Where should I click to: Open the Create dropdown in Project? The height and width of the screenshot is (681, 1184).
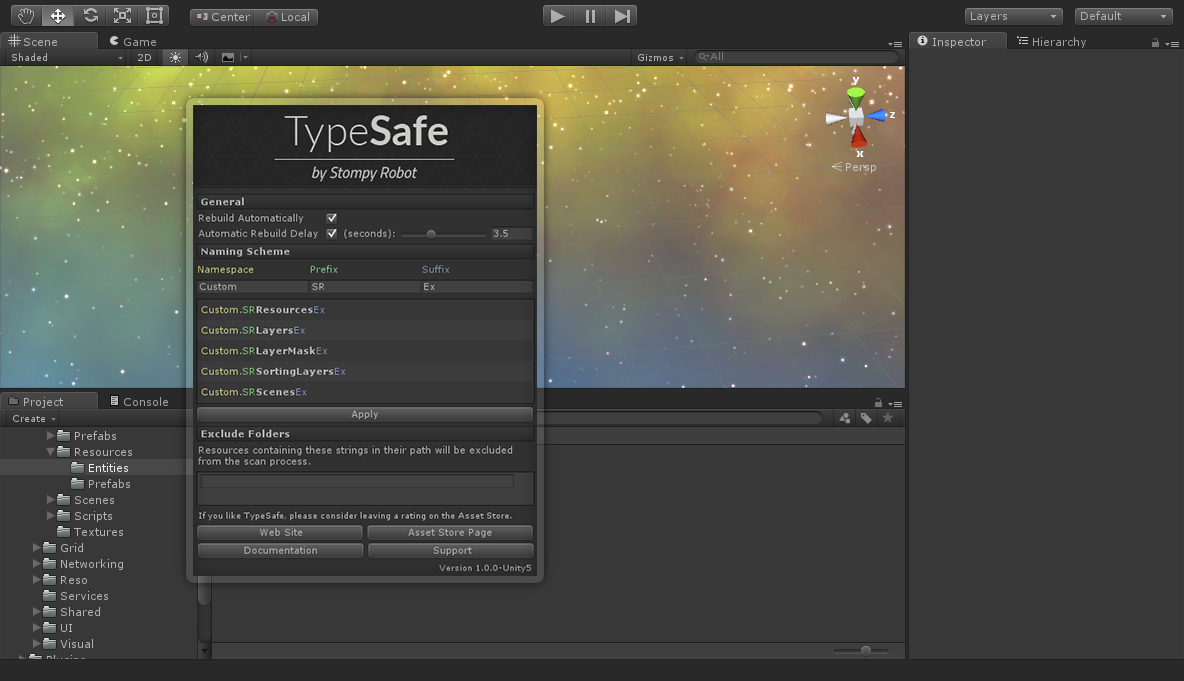click(x=34, y=419)
